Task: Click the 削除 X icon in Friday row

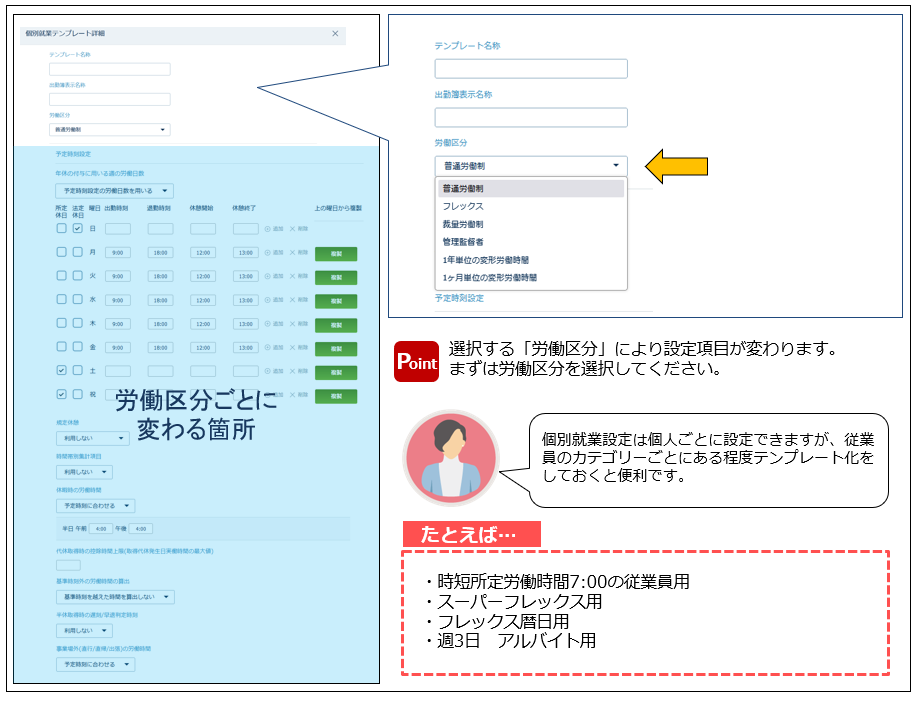Action: point(292,347)
